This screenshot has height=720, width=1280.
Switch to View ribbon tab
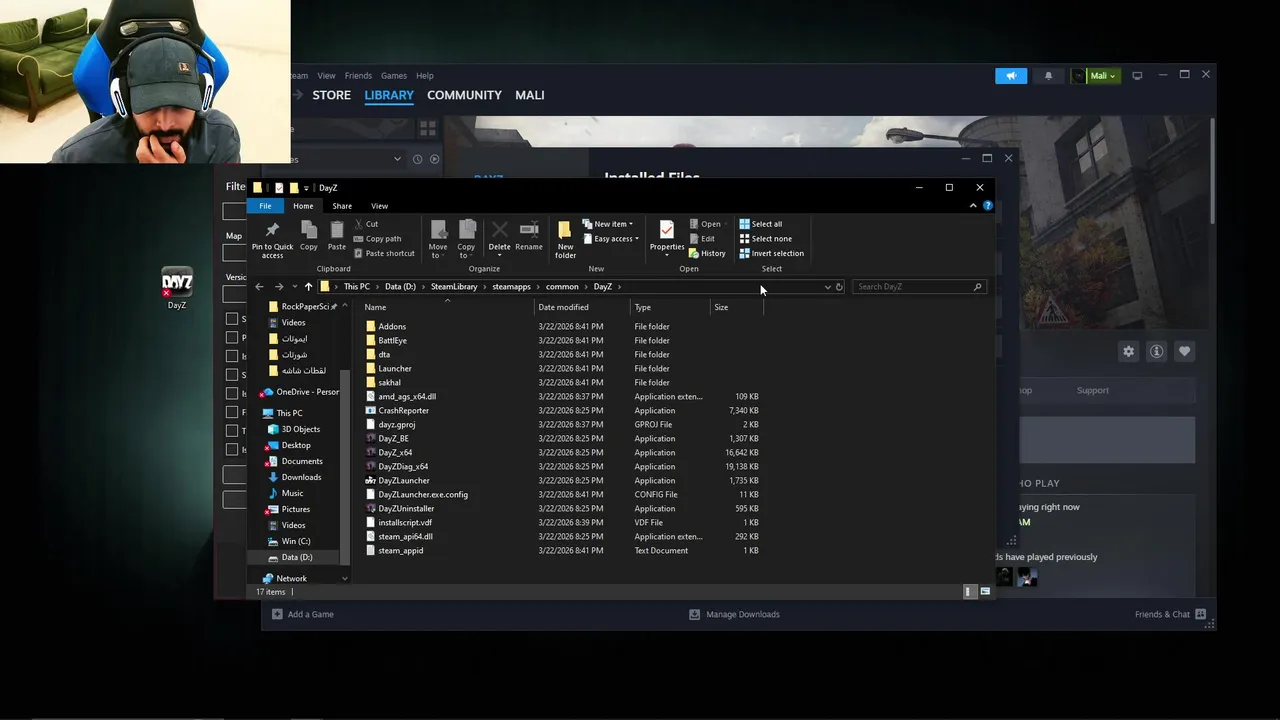coord(379,206)
